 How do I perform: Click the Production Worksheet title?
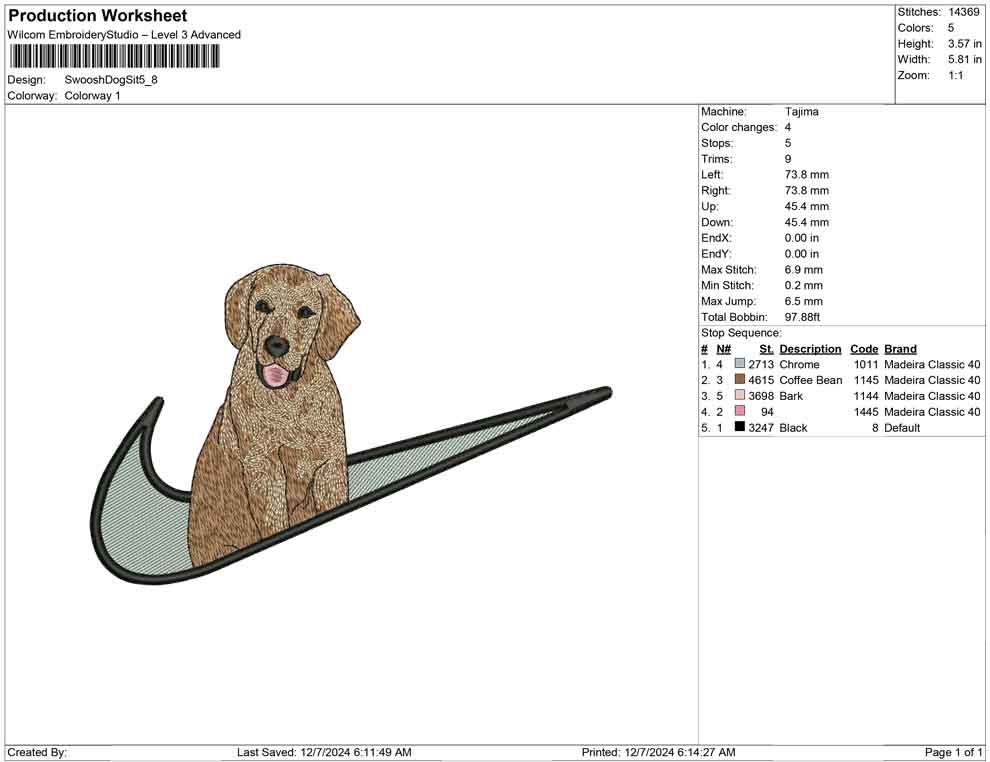point(97,16)
